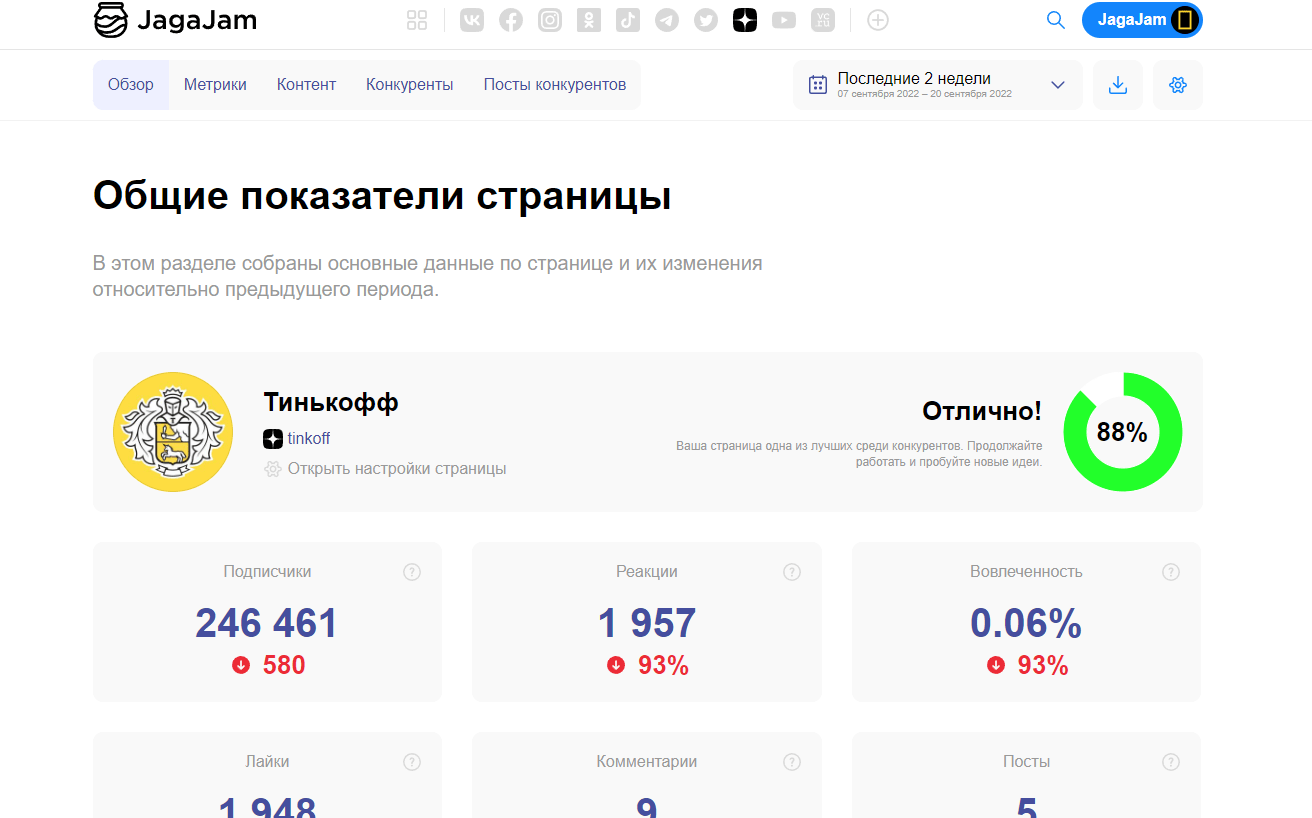Click the Отлично! rating heading
1312x818 pixels.
[x=982, y=411]
